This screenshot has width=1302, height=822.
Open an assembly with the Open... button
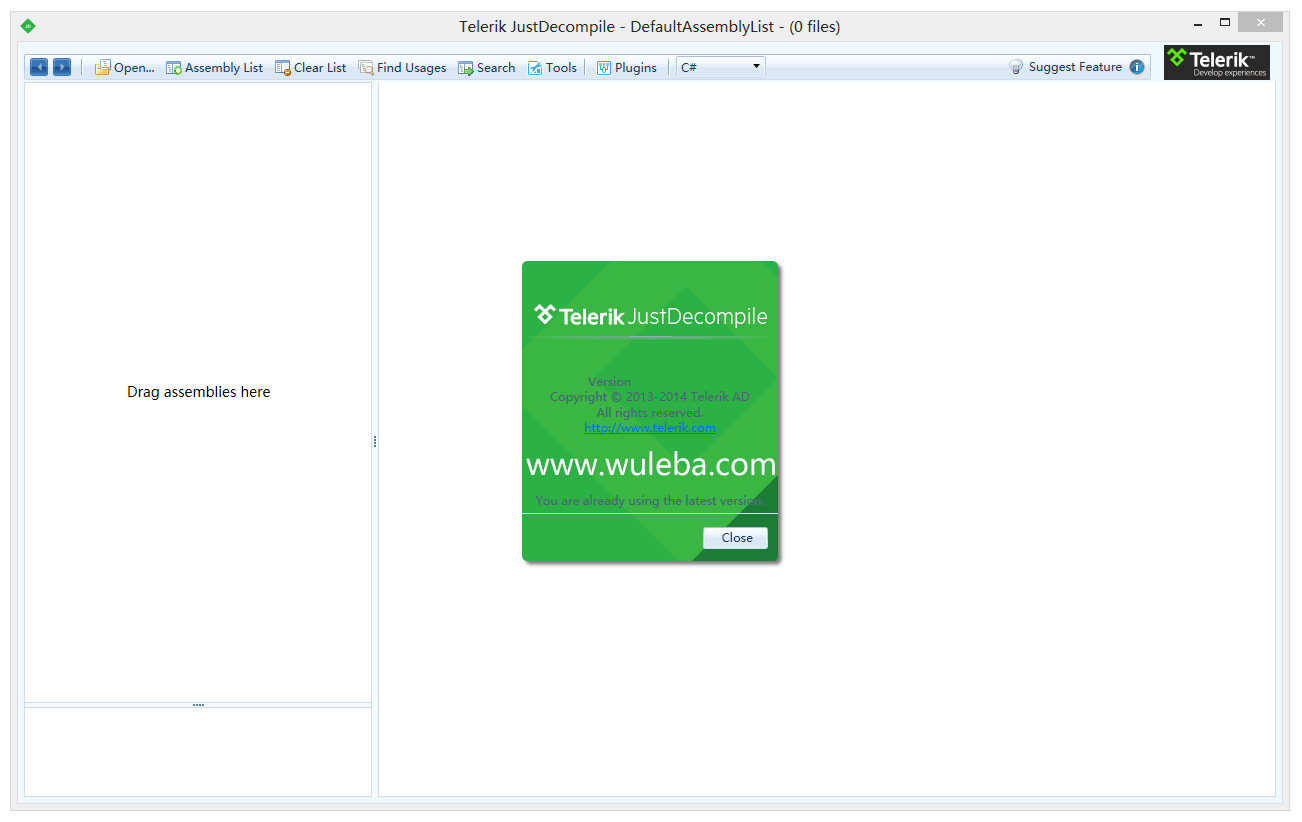(x=125, y=67)
